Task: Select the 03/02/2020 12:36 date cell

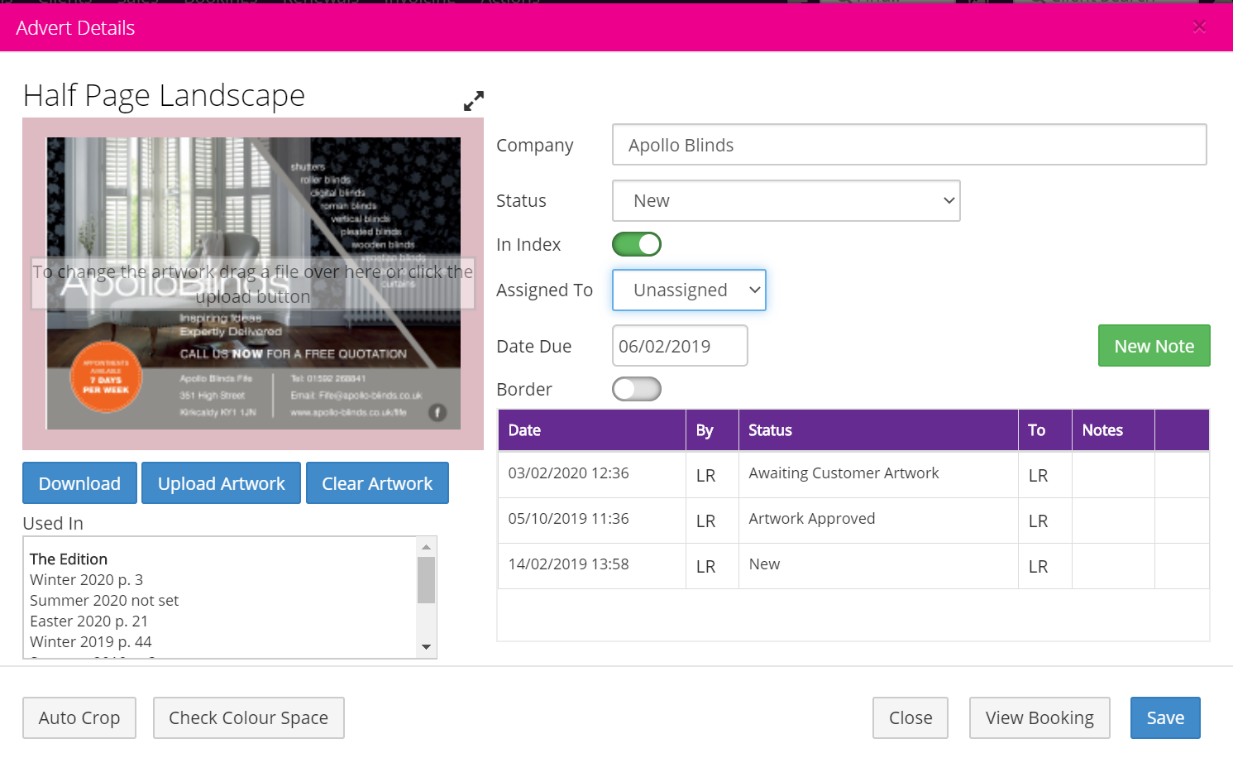Action: point(592,474)
